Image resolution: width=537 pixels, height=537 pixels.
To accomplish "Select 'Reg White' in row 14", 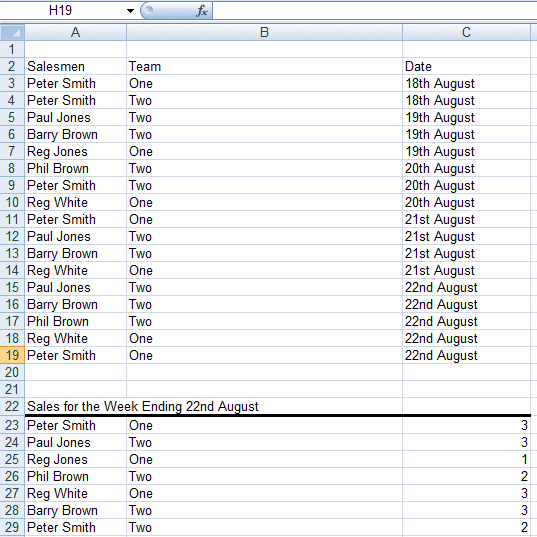I will (x=75, y=270).
